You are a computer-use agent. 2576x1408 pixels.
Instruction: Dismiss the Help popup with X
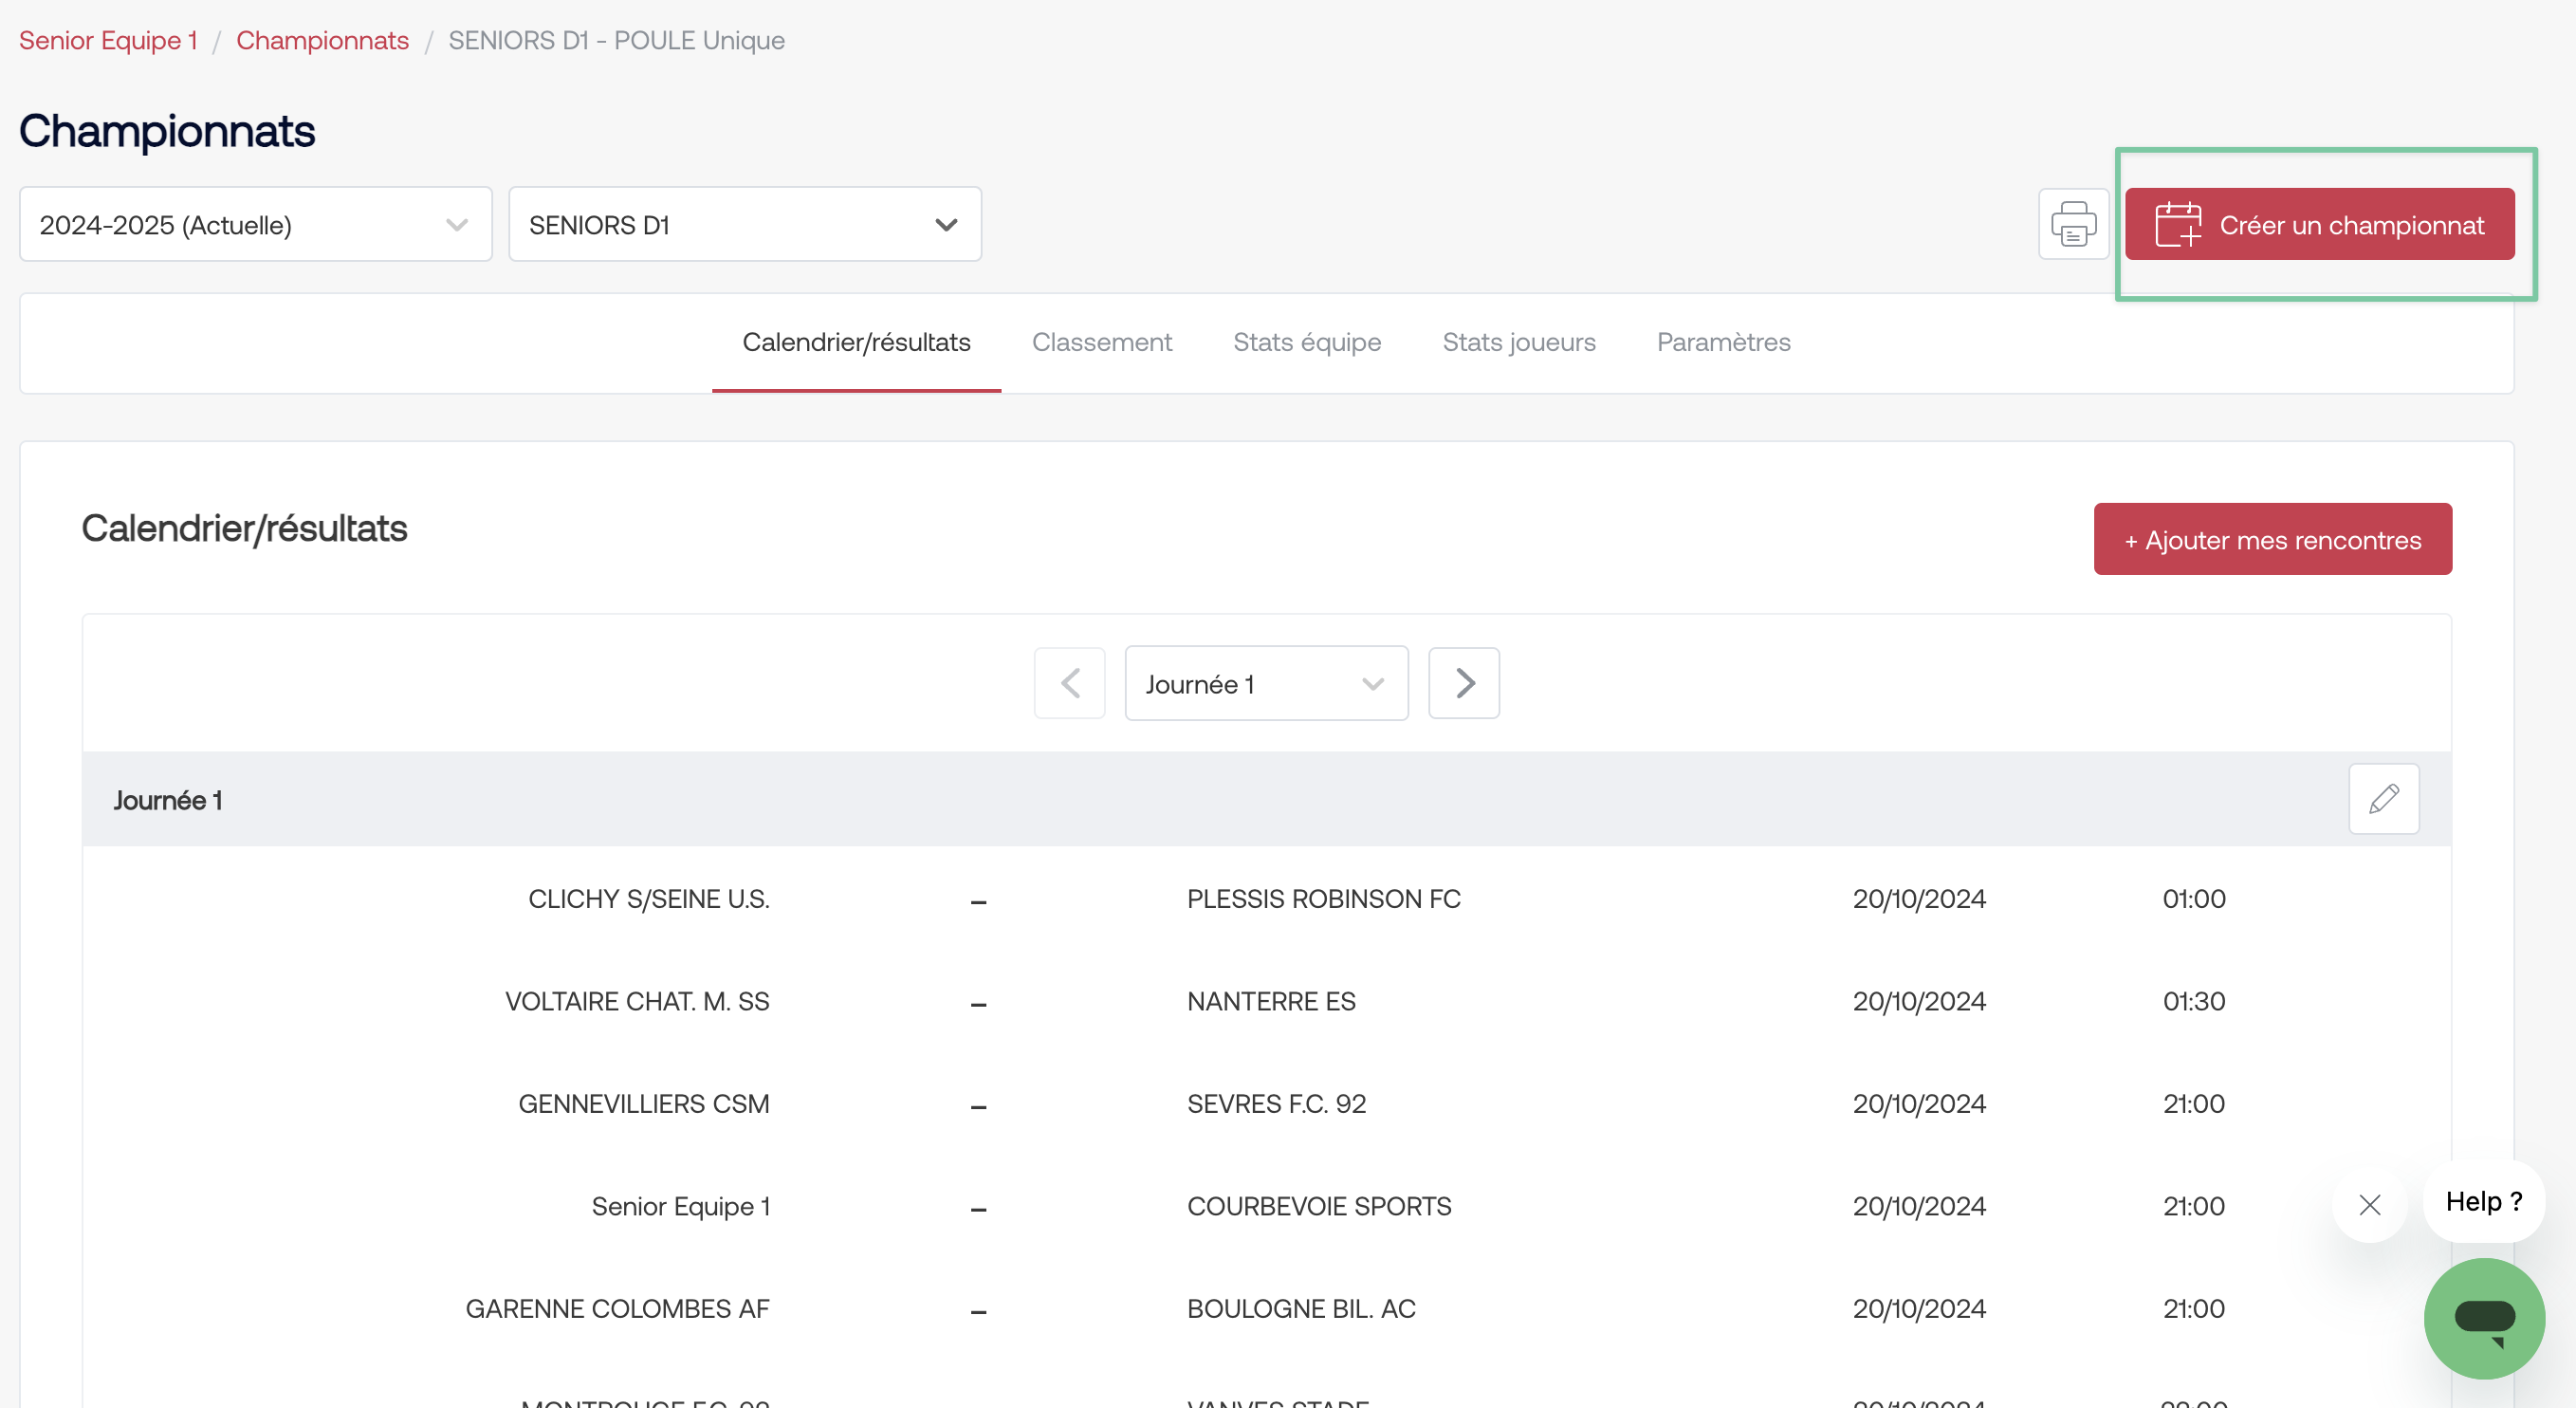pos(2369,1204)
